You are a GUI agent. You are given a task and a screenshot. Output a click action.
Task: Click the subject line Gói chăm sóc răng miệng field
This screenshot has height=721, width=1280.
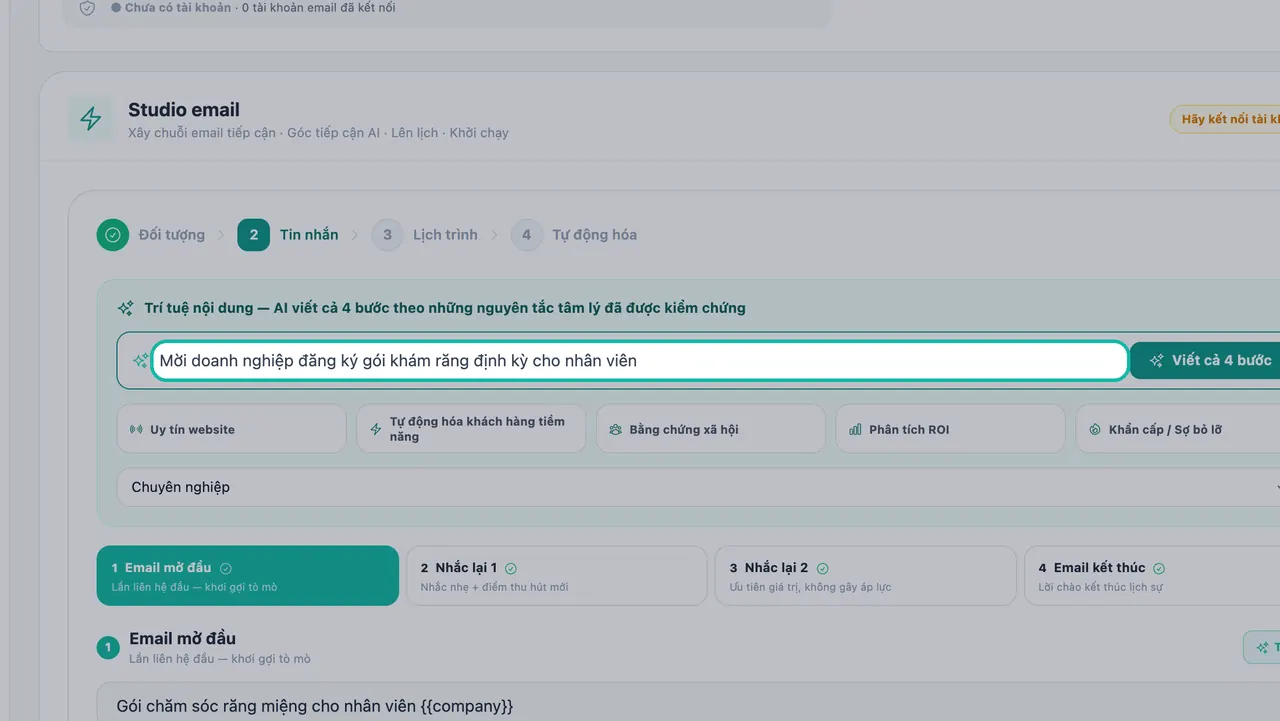pos(688,702)
